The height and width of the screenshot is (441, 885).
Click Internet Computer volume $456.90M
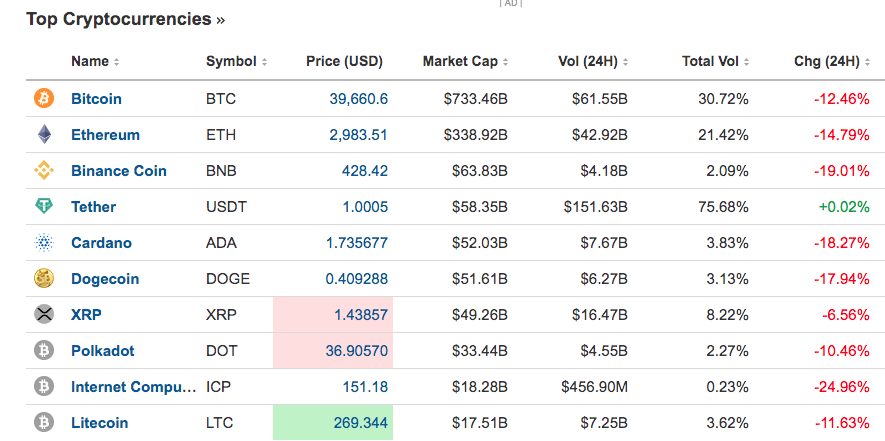[x=594, y=387]
